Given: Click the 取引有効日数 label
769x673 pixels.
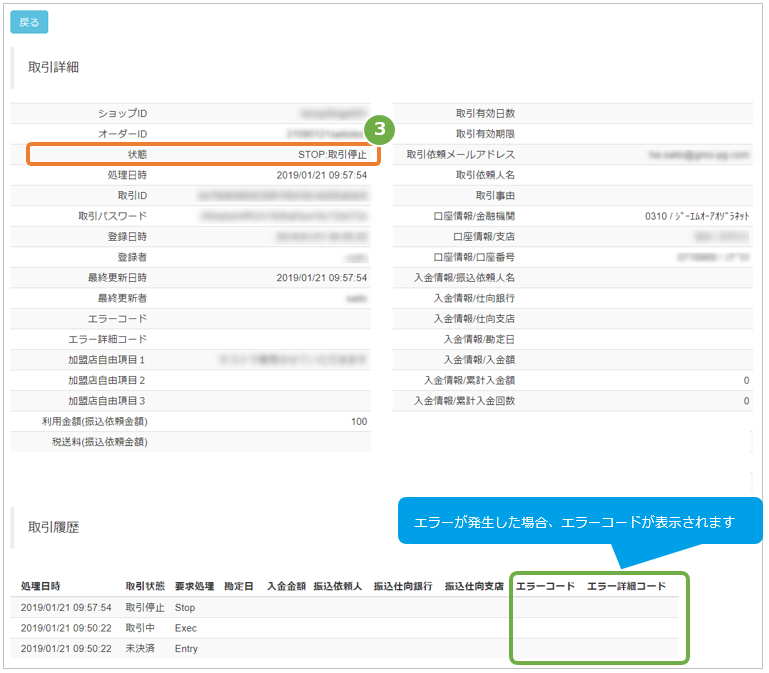Looking at the screenshot, I should point(486,113).
